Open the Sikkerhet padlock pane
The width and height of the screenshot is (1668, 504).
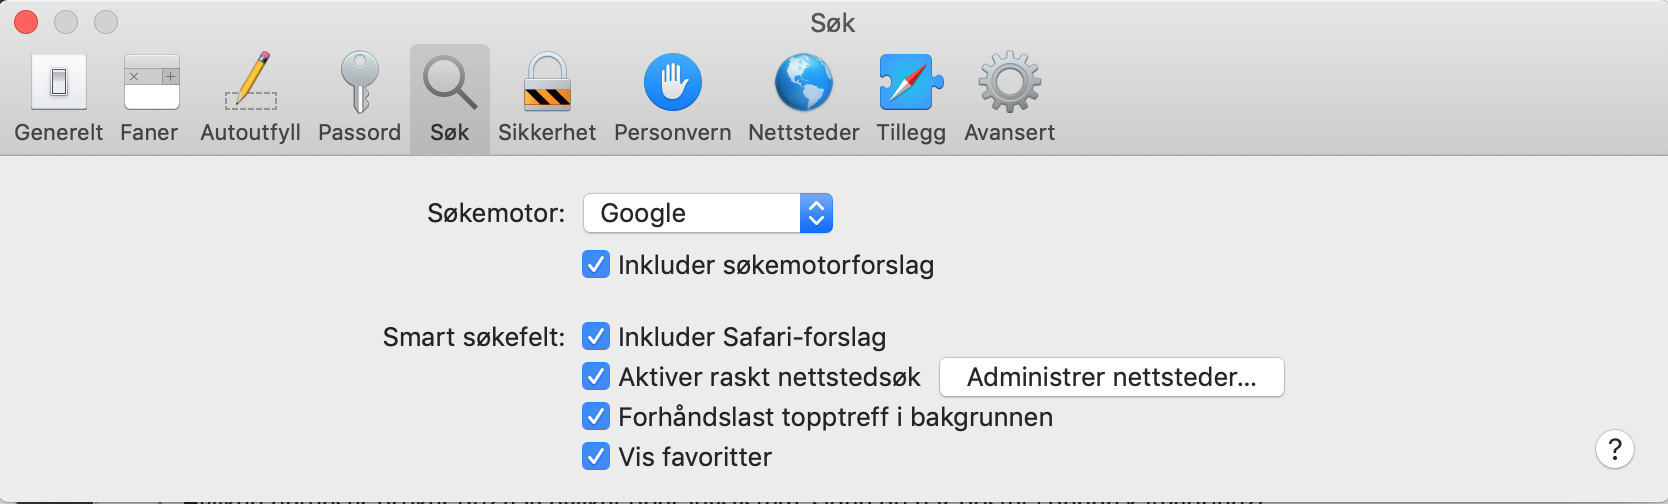point(547,98)
